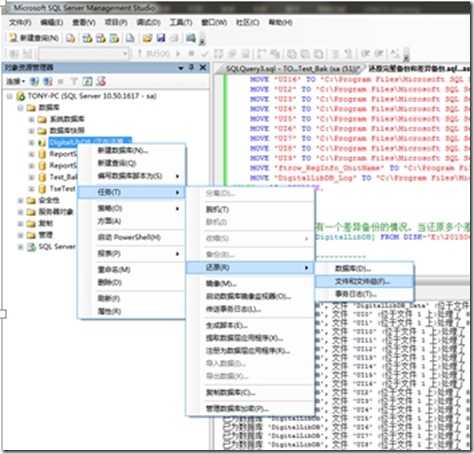Expand the 数据库快照 folder
474x454 pixels.
pyautogui.click(x=31, y=131)
